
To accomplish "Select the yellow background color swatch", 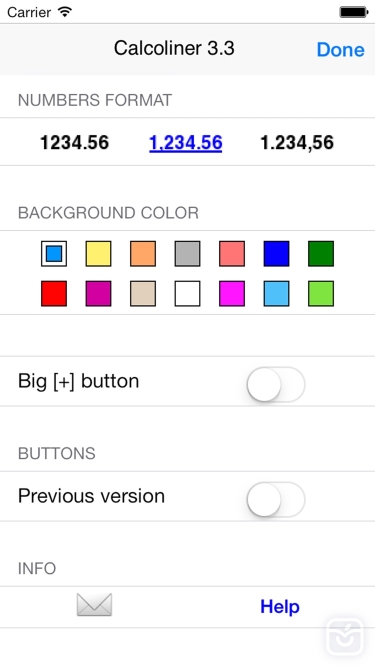I will pos(99,254).
